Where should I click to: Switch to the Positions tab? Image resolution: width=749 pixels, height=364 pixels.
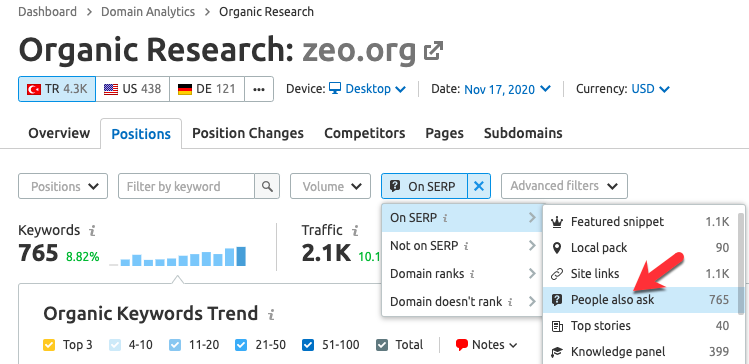point(141,134)
